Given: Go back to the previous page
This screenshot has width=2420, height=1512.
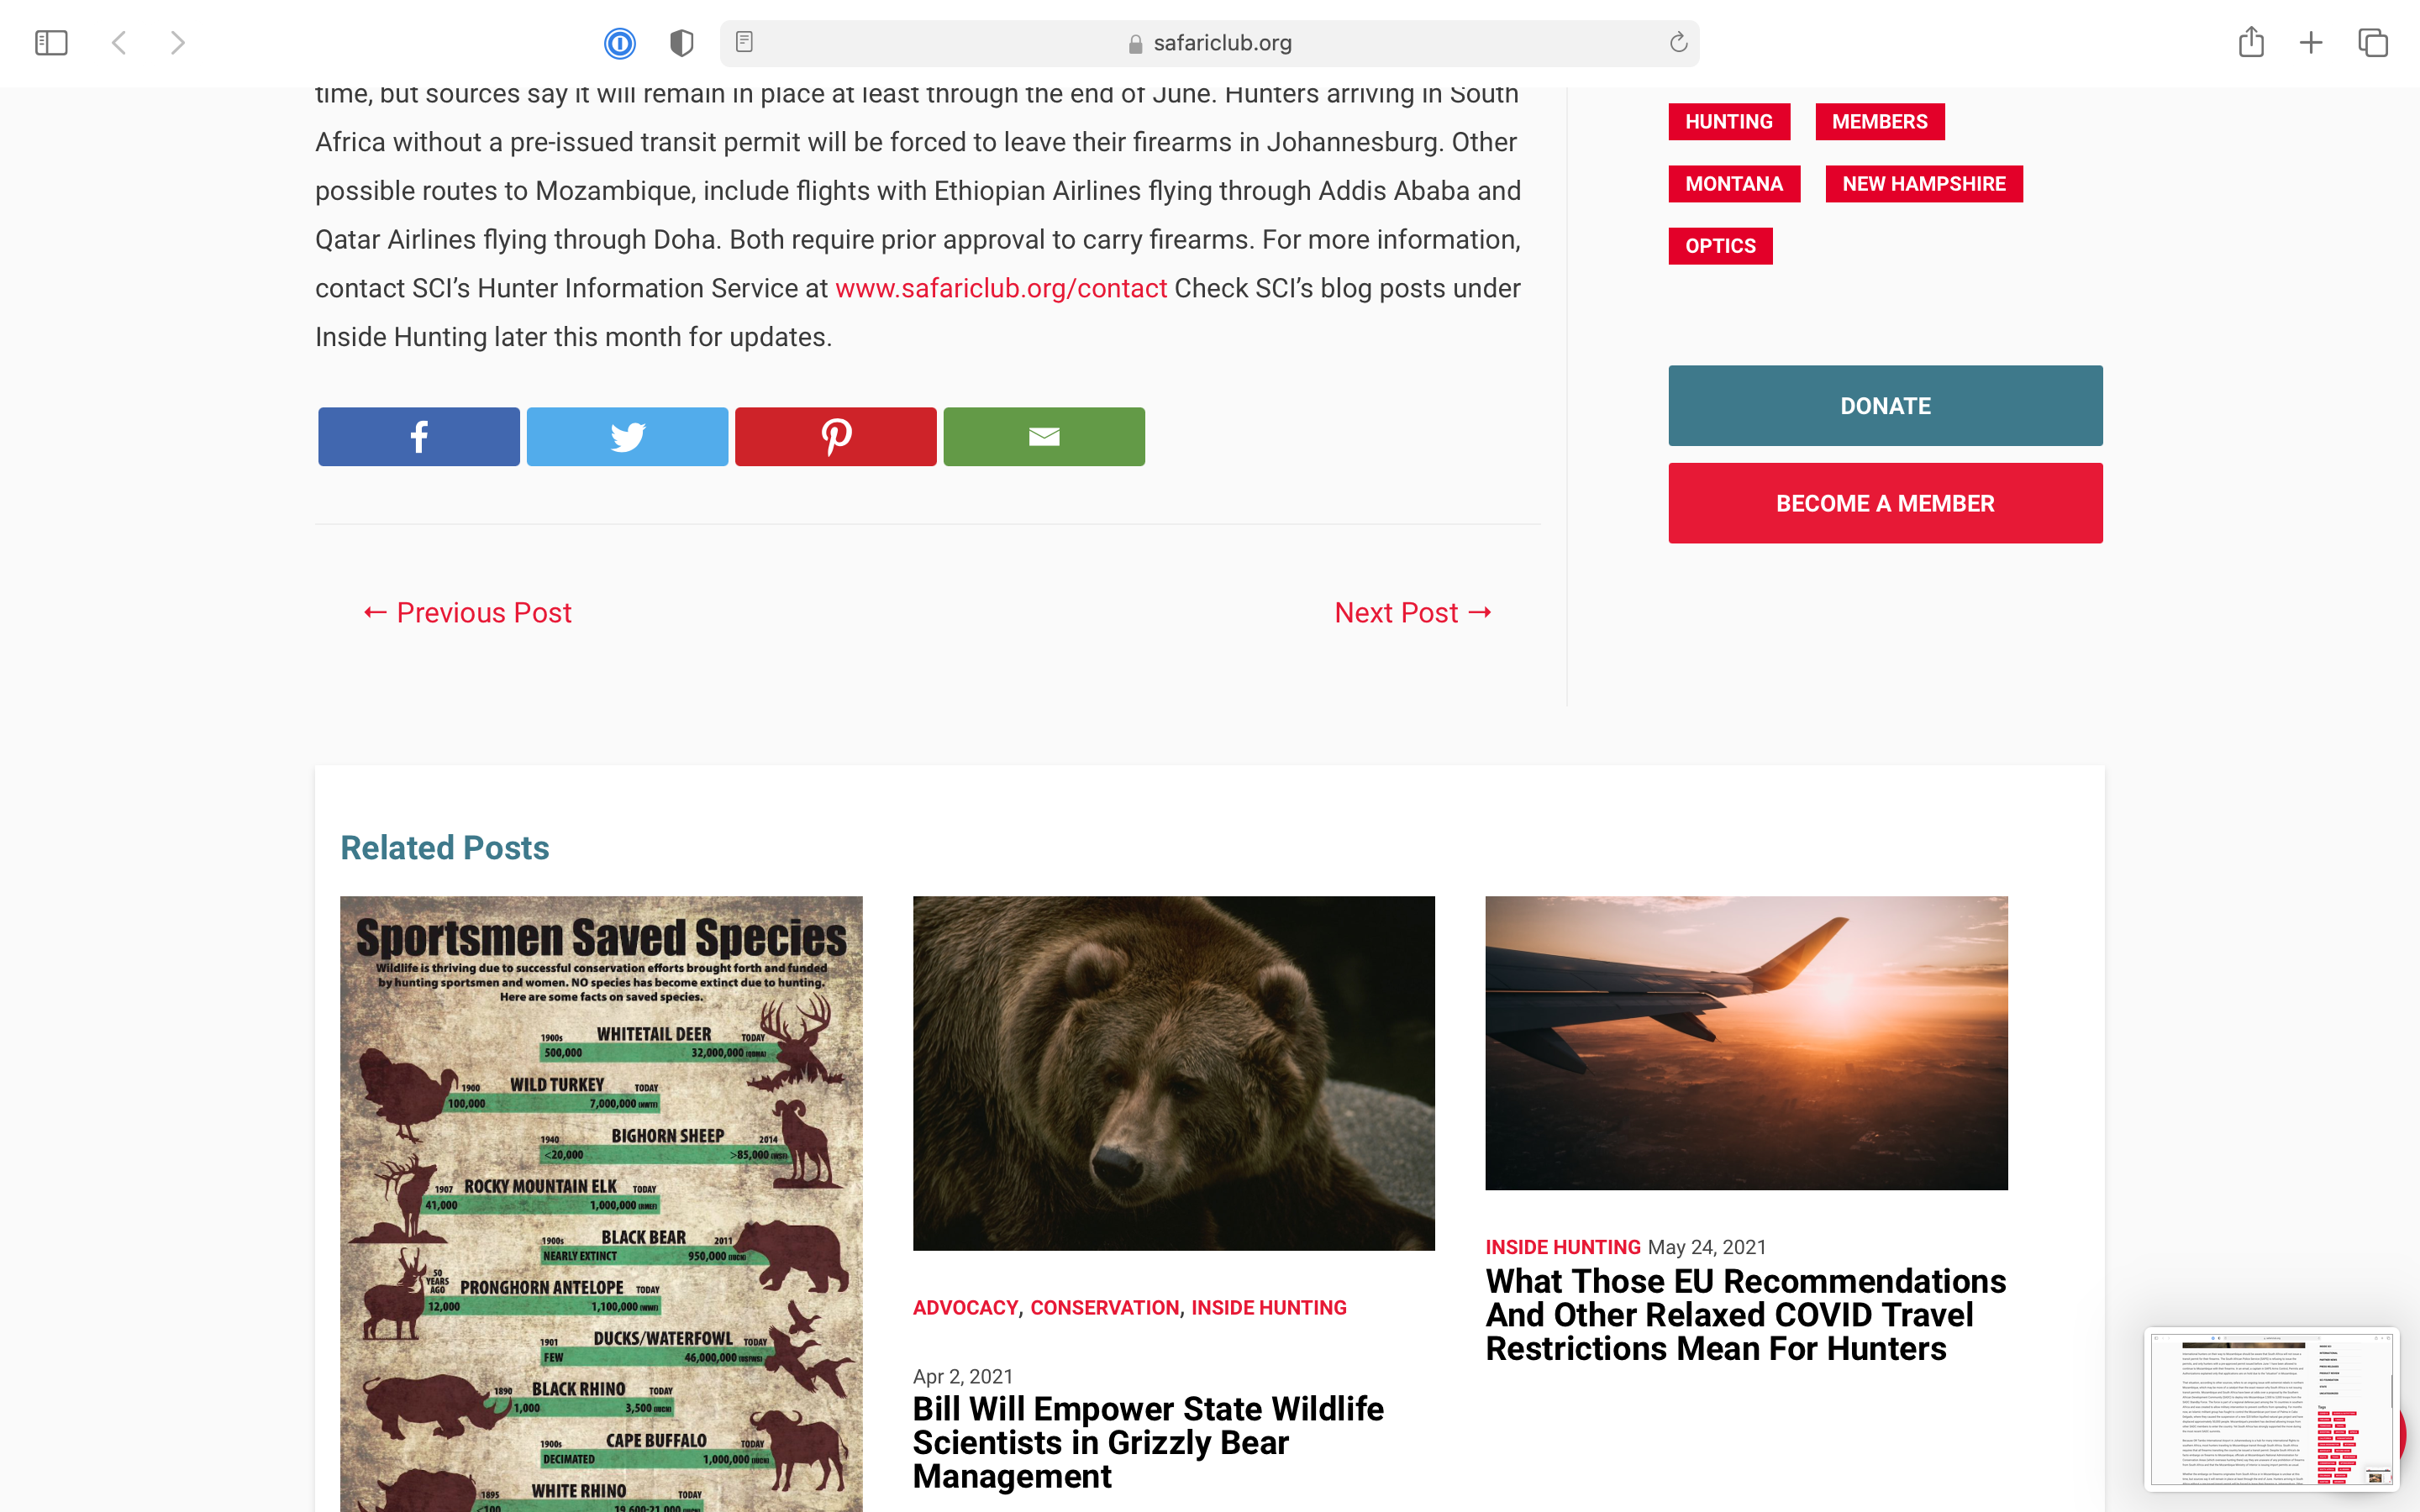Looking at the screenshot, I should pyautogui.click(x=119, y=43).
